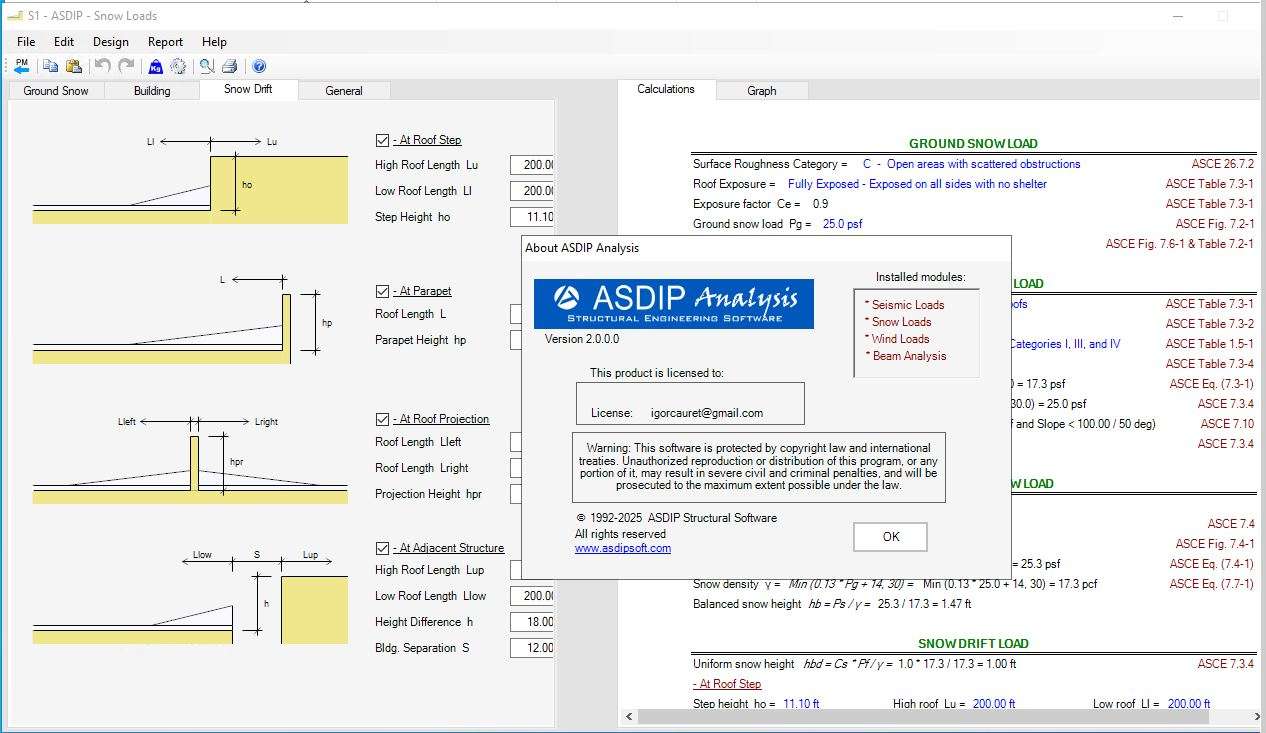This screenshot has width=1266, height=733.
Task: Open the Design menu
Action: [110, 42]
